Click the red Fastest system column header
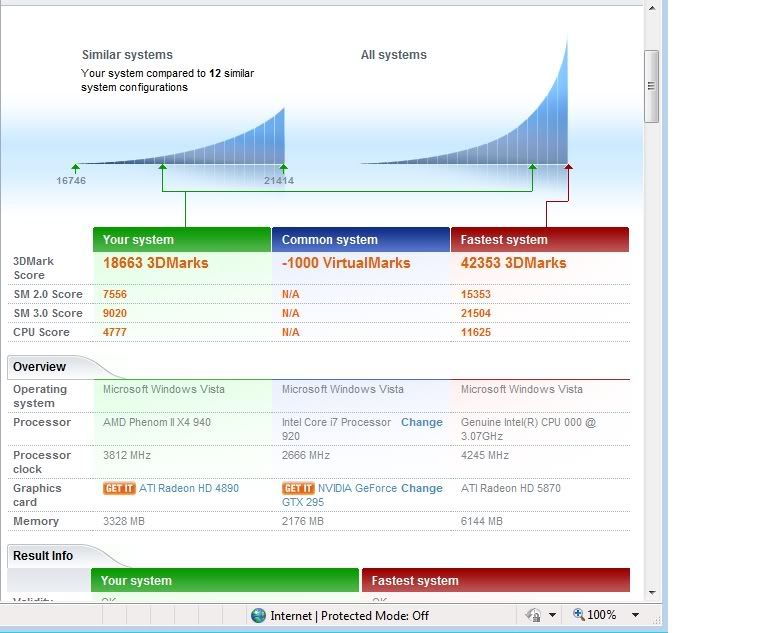This screenshot has width=768, height=633. click(x=539, y=240)
